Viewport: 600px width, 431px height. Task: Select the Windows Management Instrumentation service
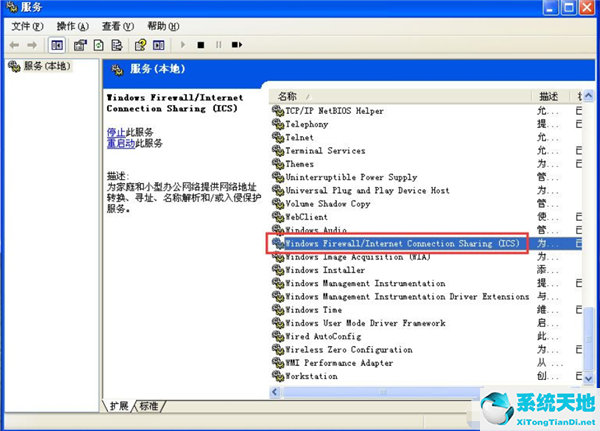pyautogui.click(x=365, y=283)
